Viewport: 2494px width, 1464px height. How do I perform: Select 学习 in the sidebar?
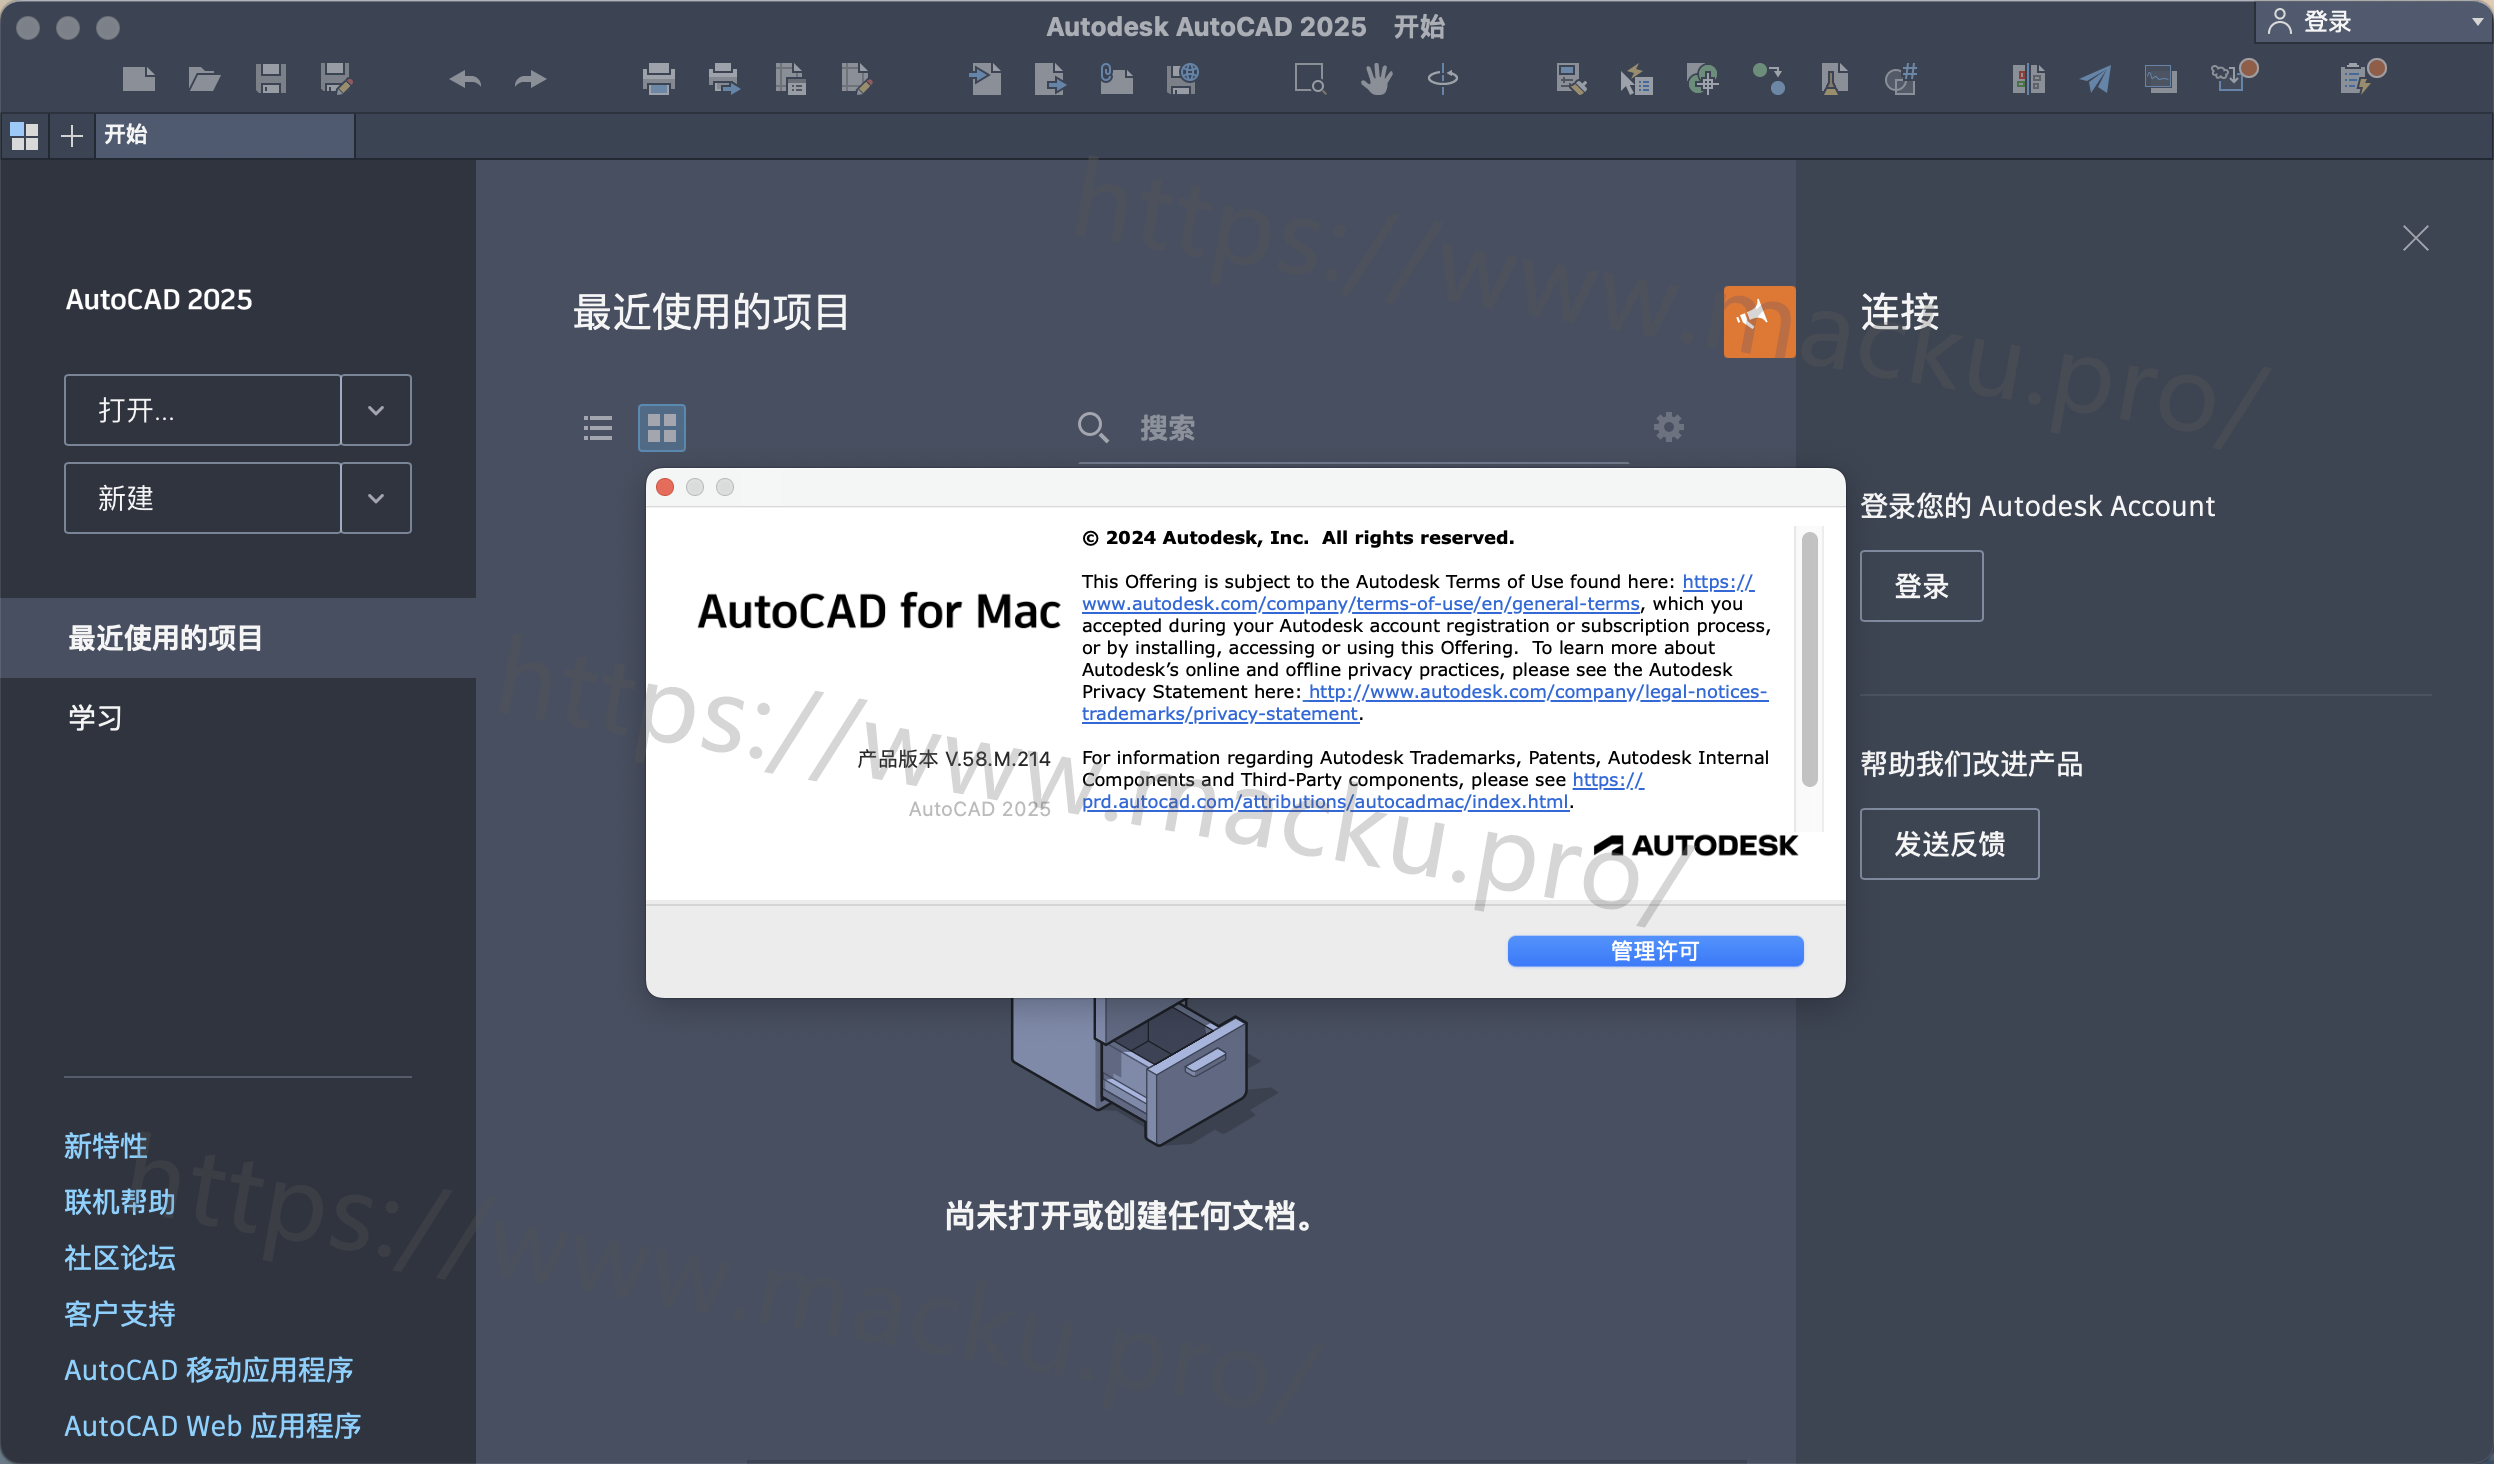pyautogui.click(x=238, y=718)
